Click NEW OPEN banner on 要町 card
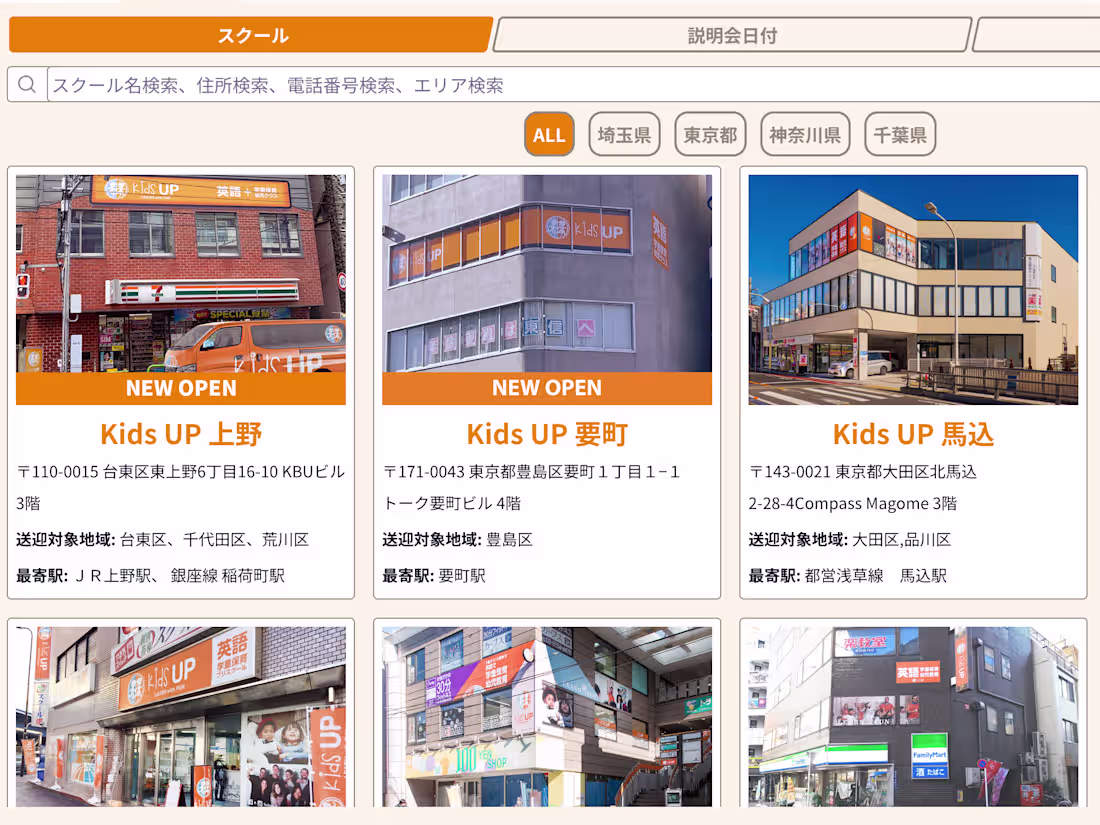The height and width of the screenshot is (825, 1100). [x=547, y=388]
